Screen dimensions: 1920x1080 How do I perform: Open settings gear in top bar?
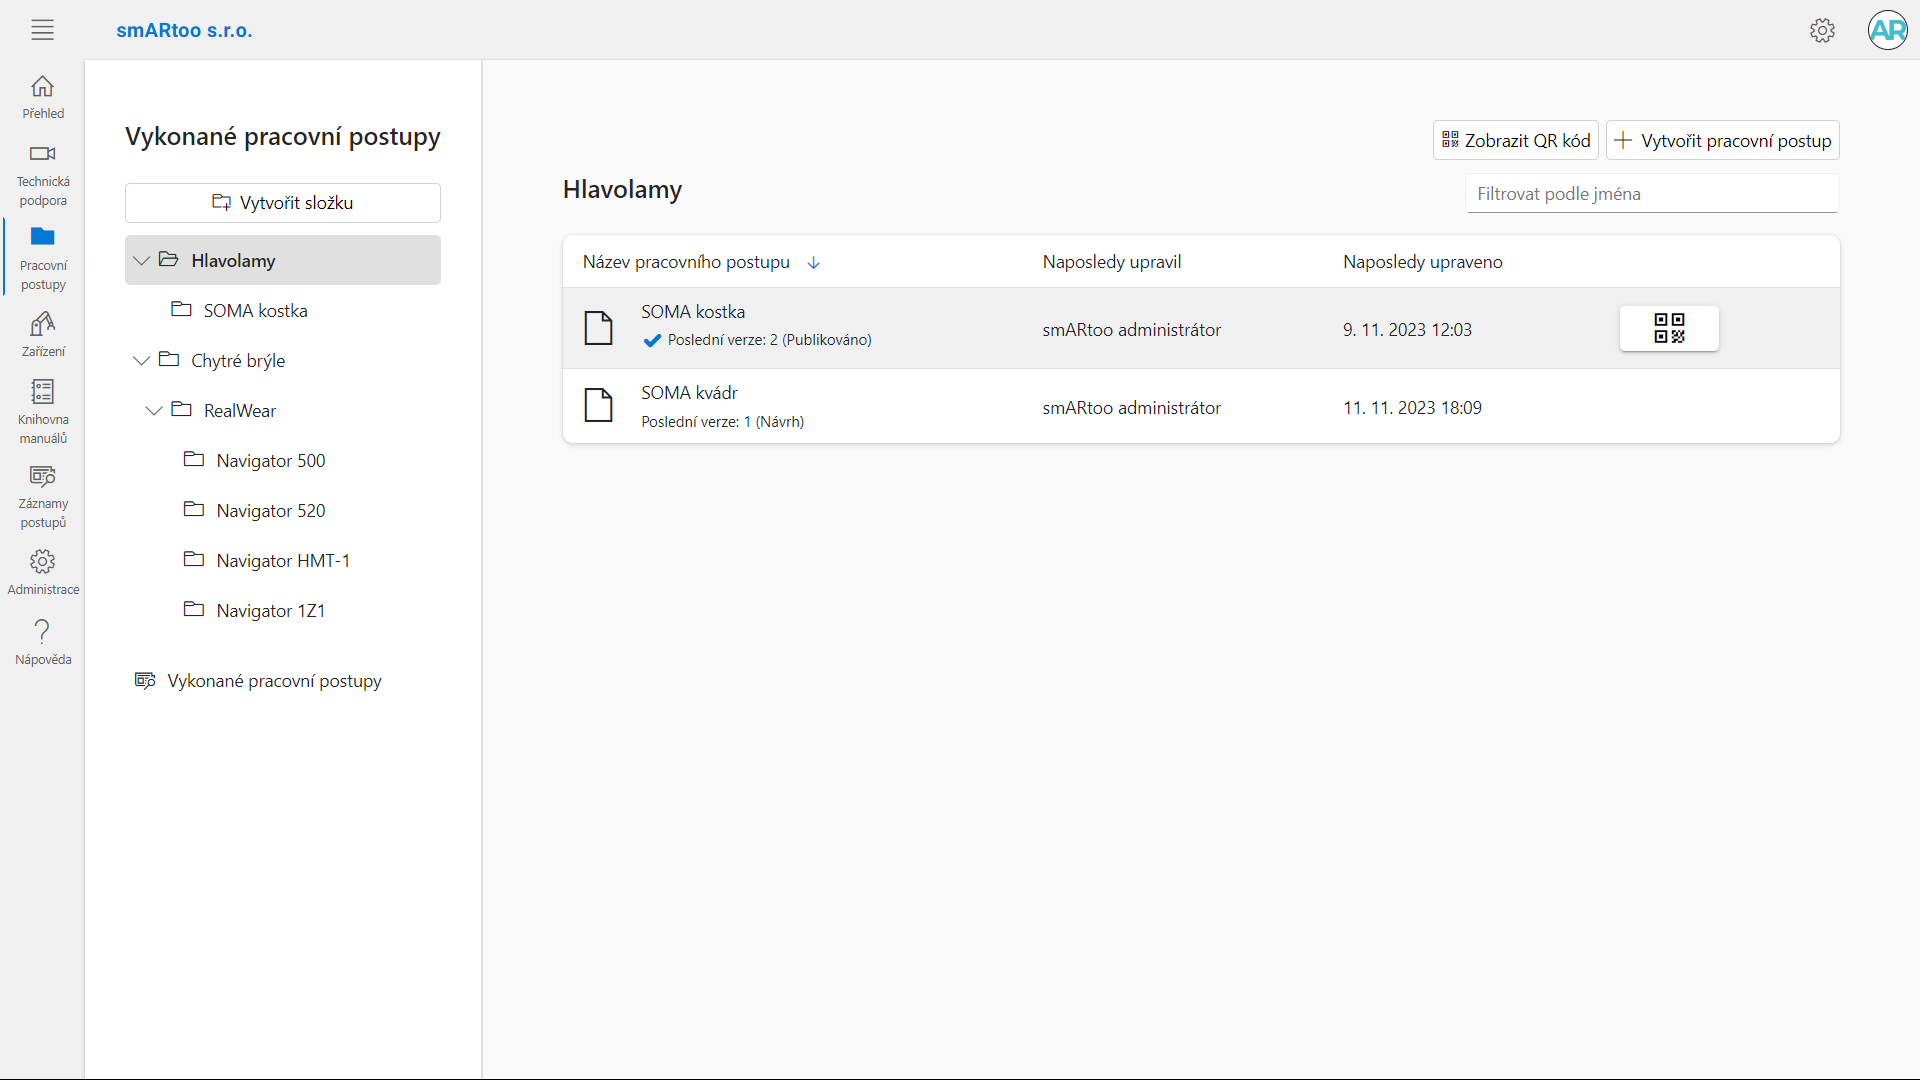pos(1822,30)
